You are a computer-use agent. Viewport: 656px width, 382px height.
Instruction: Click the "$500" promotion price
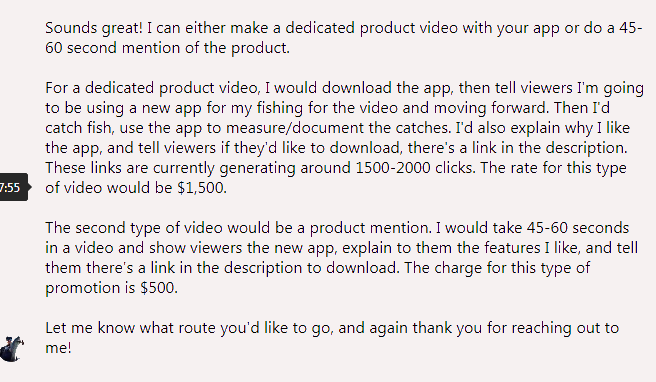159,288
